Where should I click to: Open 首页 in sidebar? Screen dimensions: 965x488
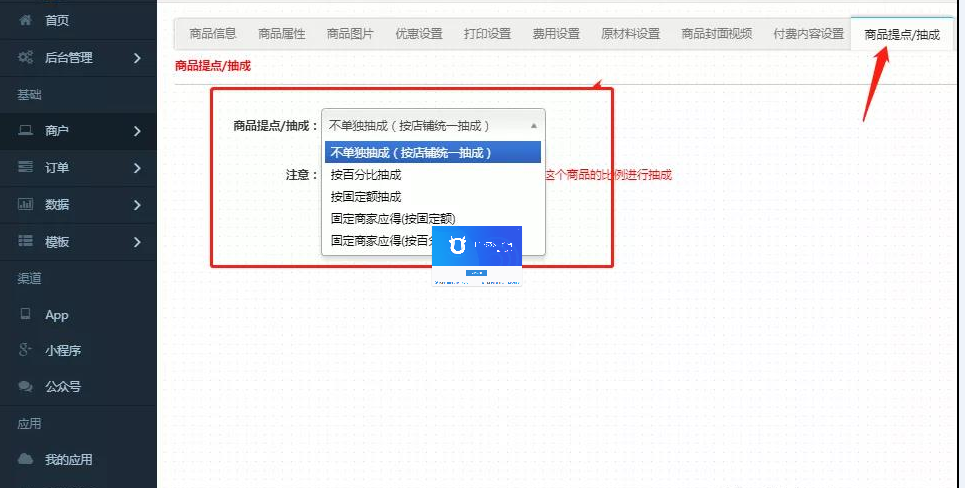[x=57, y=21]
